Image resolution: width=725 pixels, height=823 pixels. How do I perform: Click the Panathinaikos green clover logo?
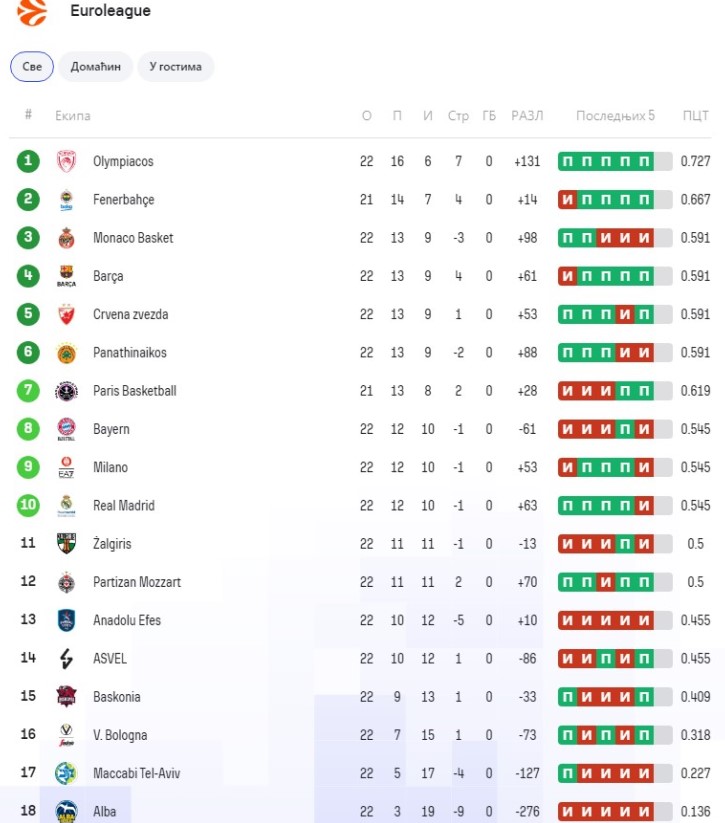click(x=66, y=353)
